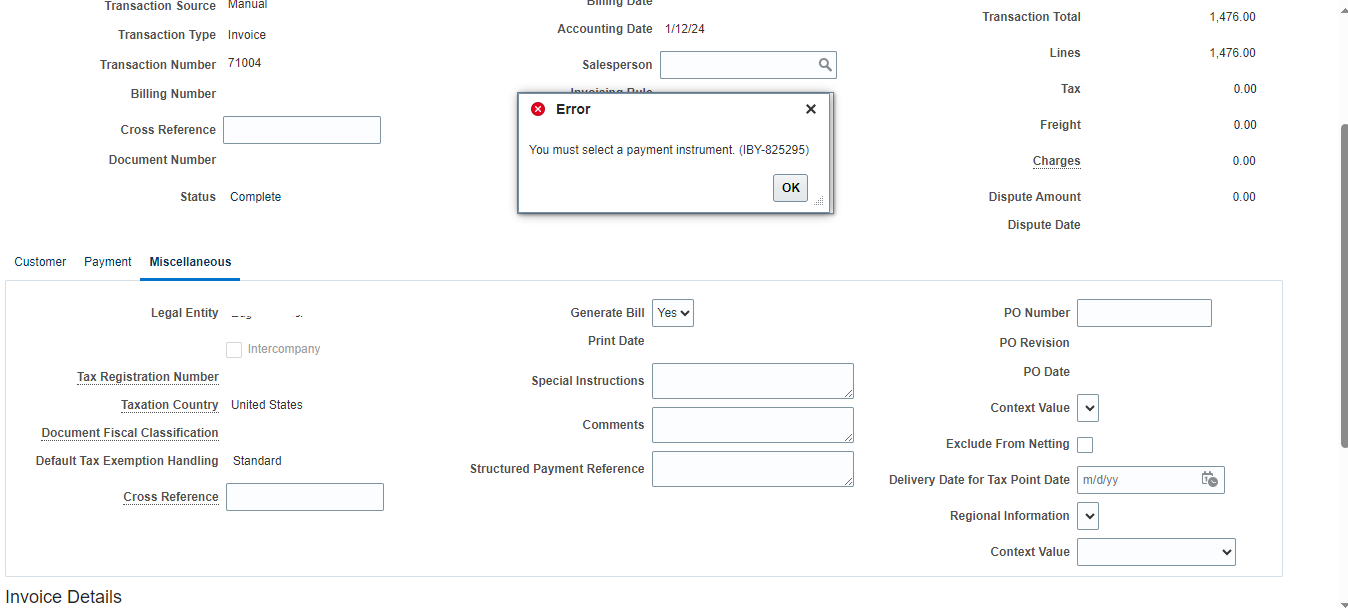
Task: Open the Generate Bill dropdown
Action: click(x=672, y=312)
